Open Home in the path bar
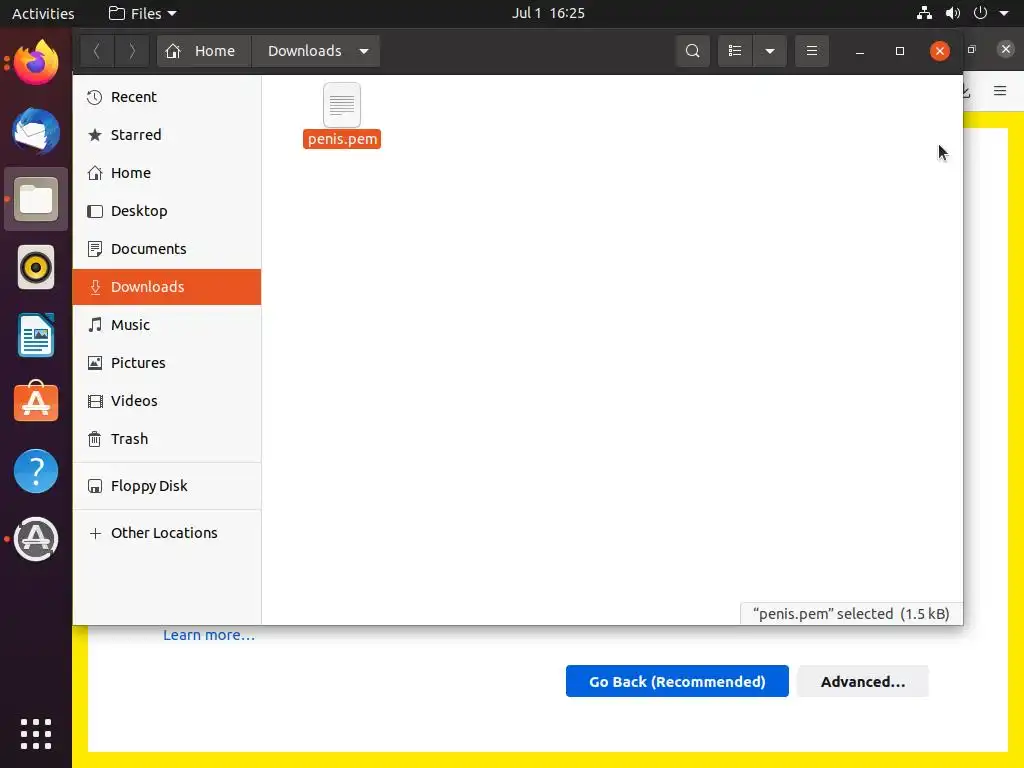 (x=204, y=51)
